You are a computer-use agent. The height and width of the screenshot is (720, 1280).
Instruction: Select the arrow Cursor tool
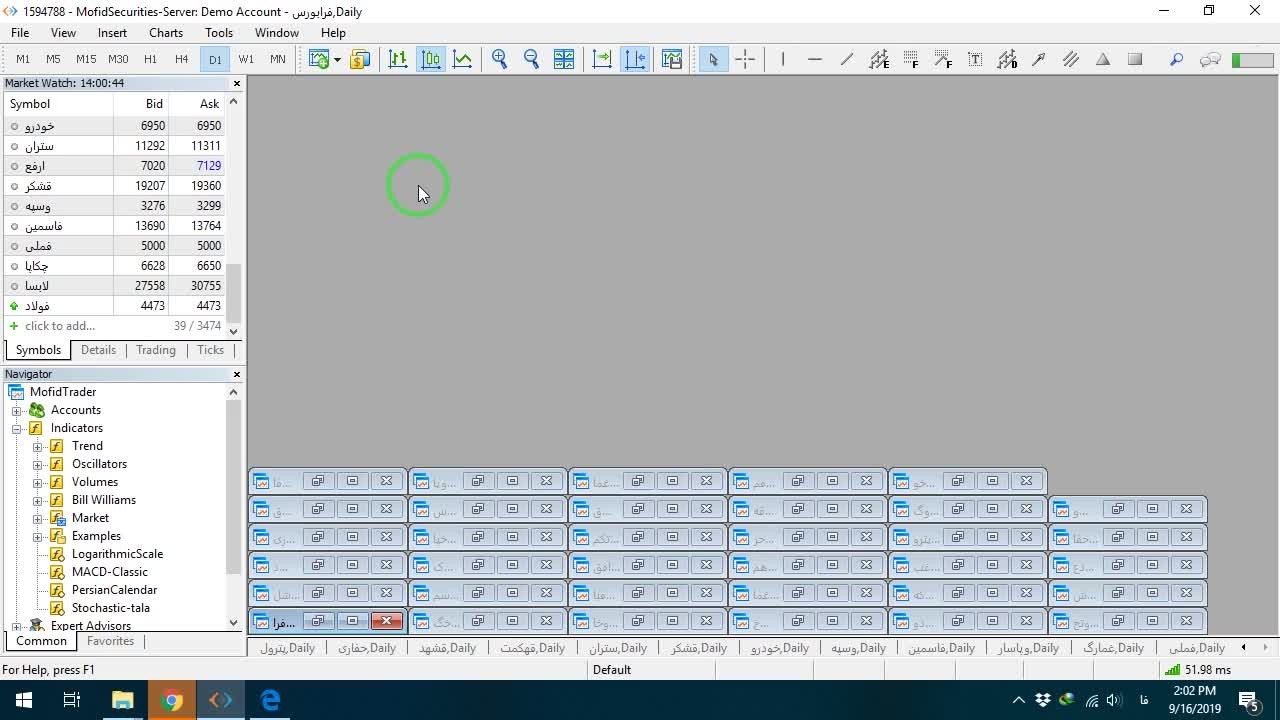point(713,59)
